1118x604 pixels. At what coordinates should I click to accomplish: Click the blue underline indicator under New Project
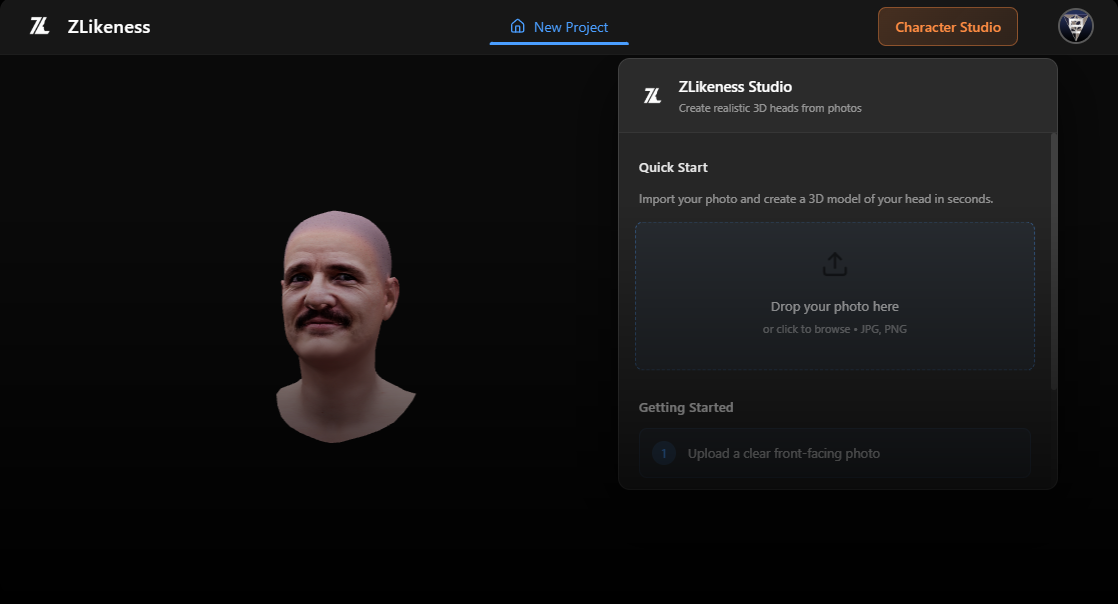tap(559, 45)
